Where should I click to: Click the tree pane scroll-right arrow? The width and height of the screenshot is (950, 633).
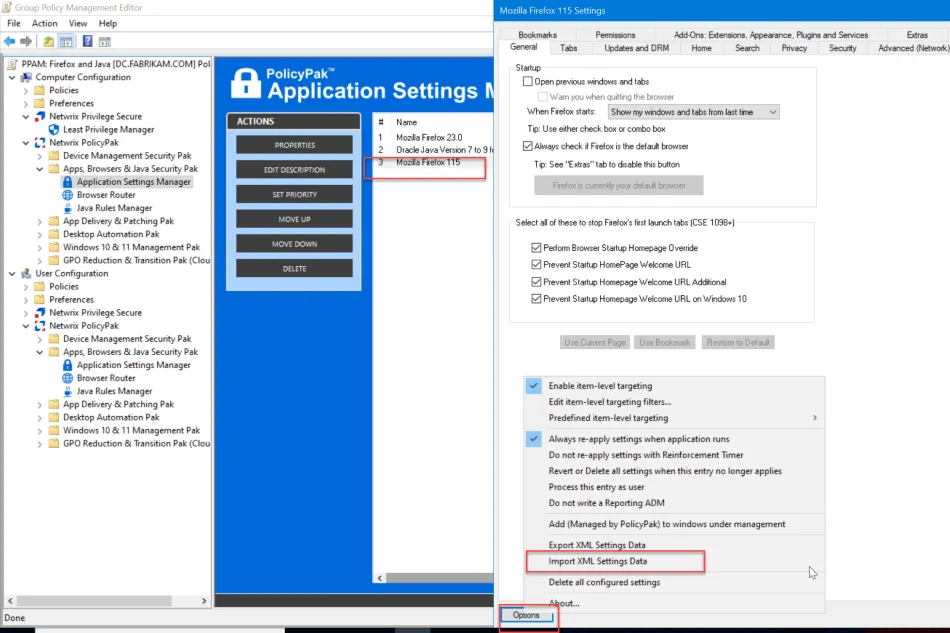point(204,601)
